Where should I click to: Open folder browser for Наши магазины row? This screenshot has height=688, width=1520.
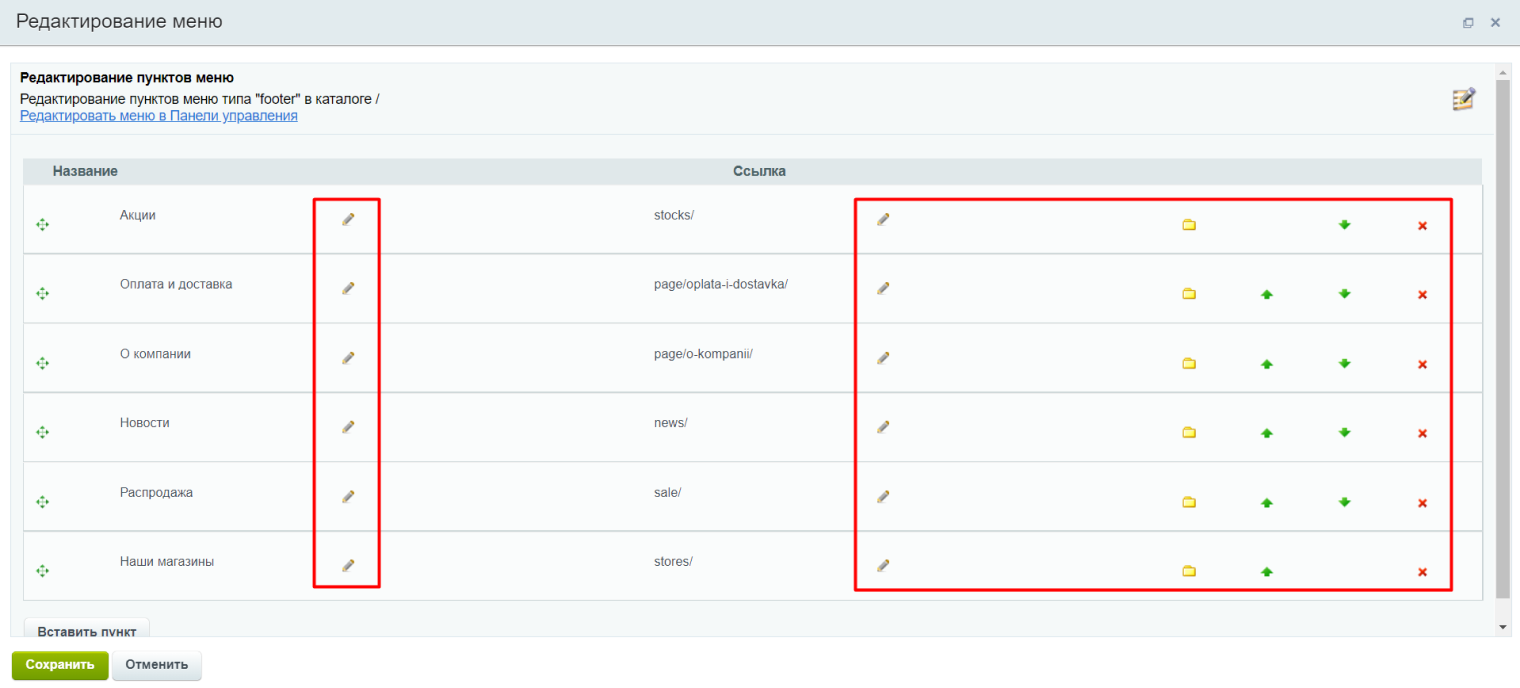tap(1189, 571)
